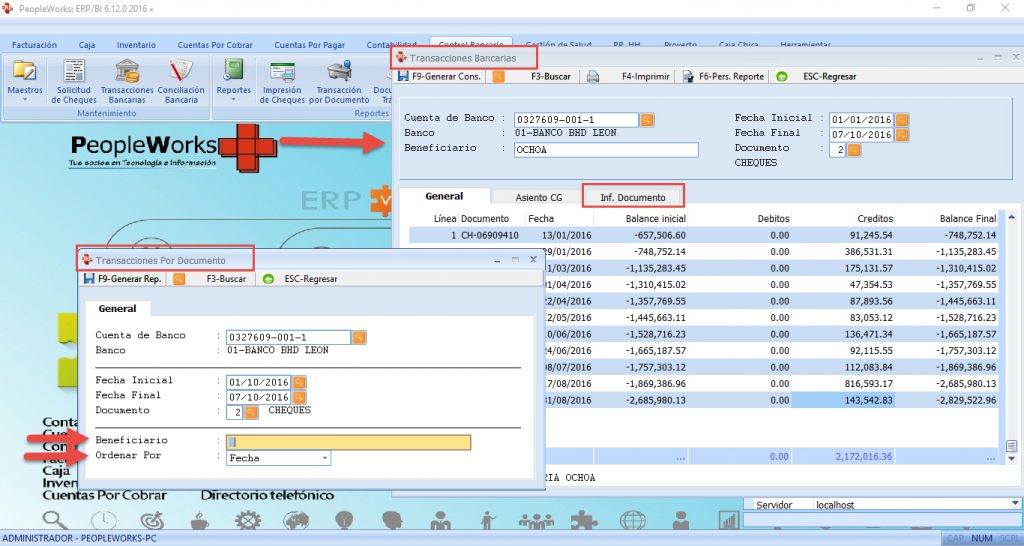Click Cuenta de Banco field in Transacciones Por Documento

[288, 337]
